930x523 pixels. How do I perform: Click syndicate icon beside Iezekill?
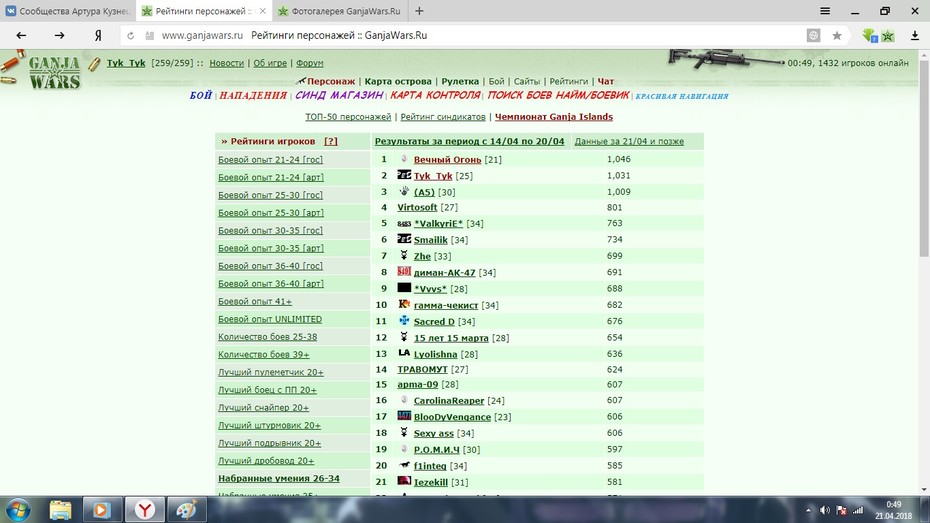[404, 481]
